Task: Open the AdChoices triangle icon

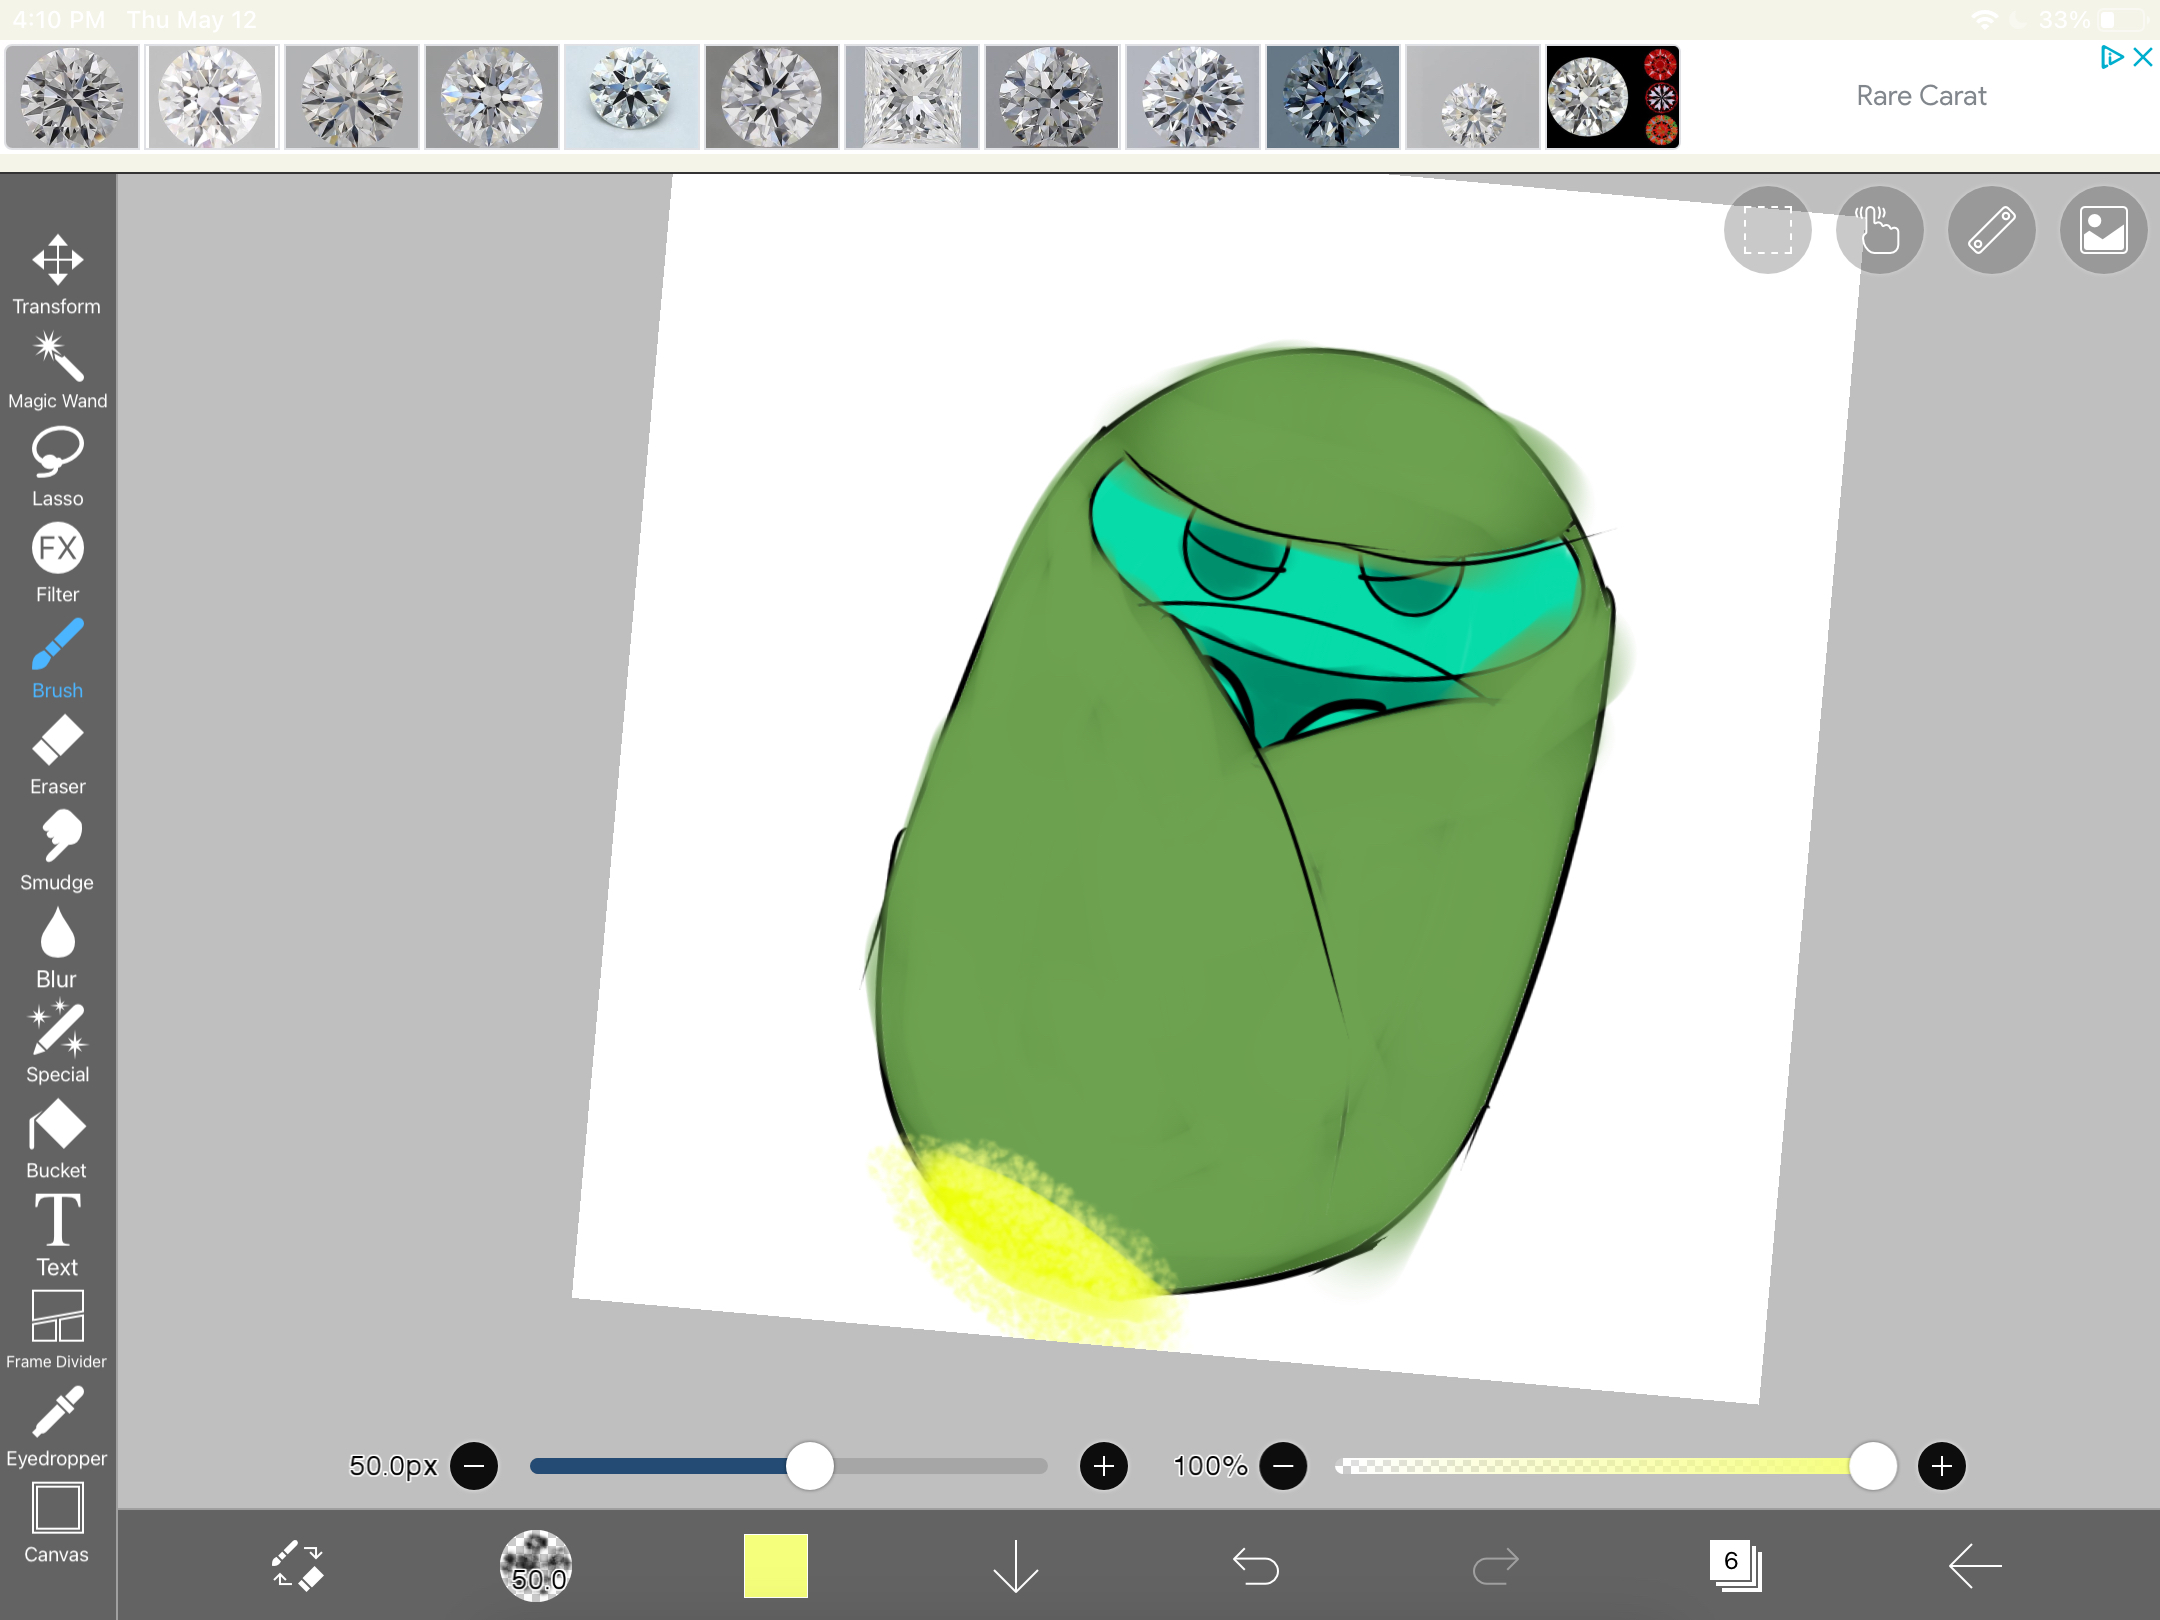Action: click(2111, 57)
